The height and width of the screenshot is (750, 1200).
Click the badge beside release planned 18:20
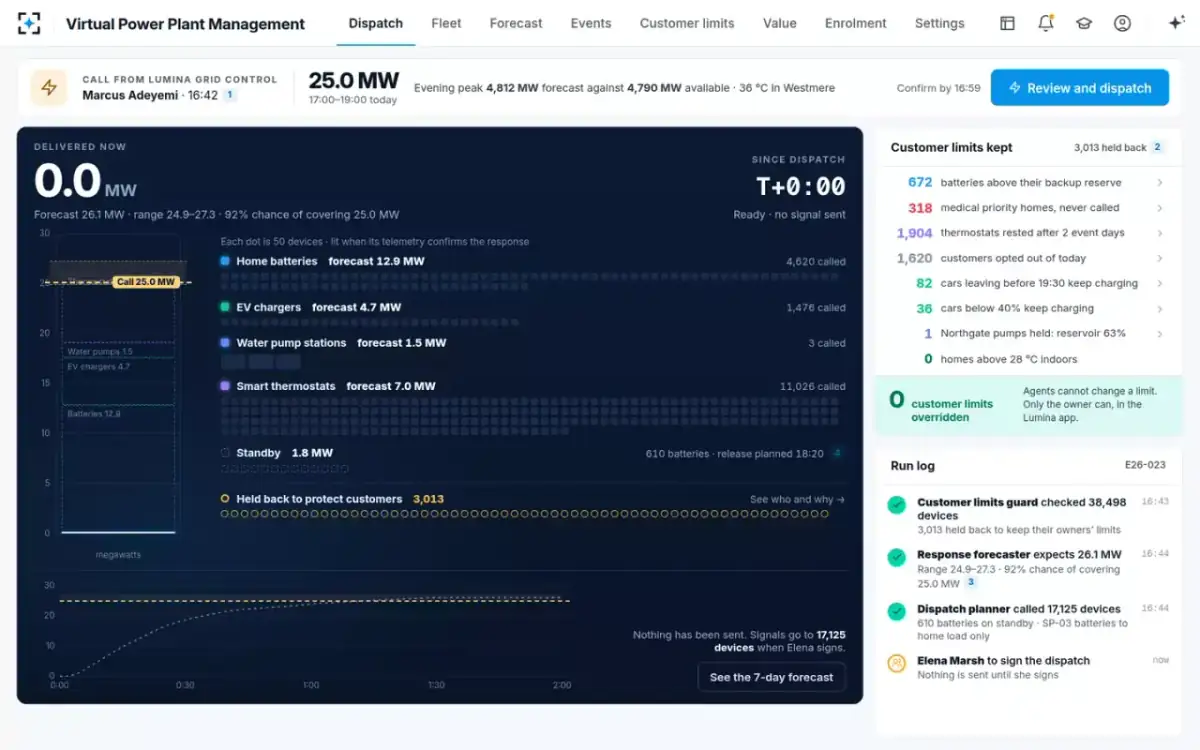click(837, 453)
